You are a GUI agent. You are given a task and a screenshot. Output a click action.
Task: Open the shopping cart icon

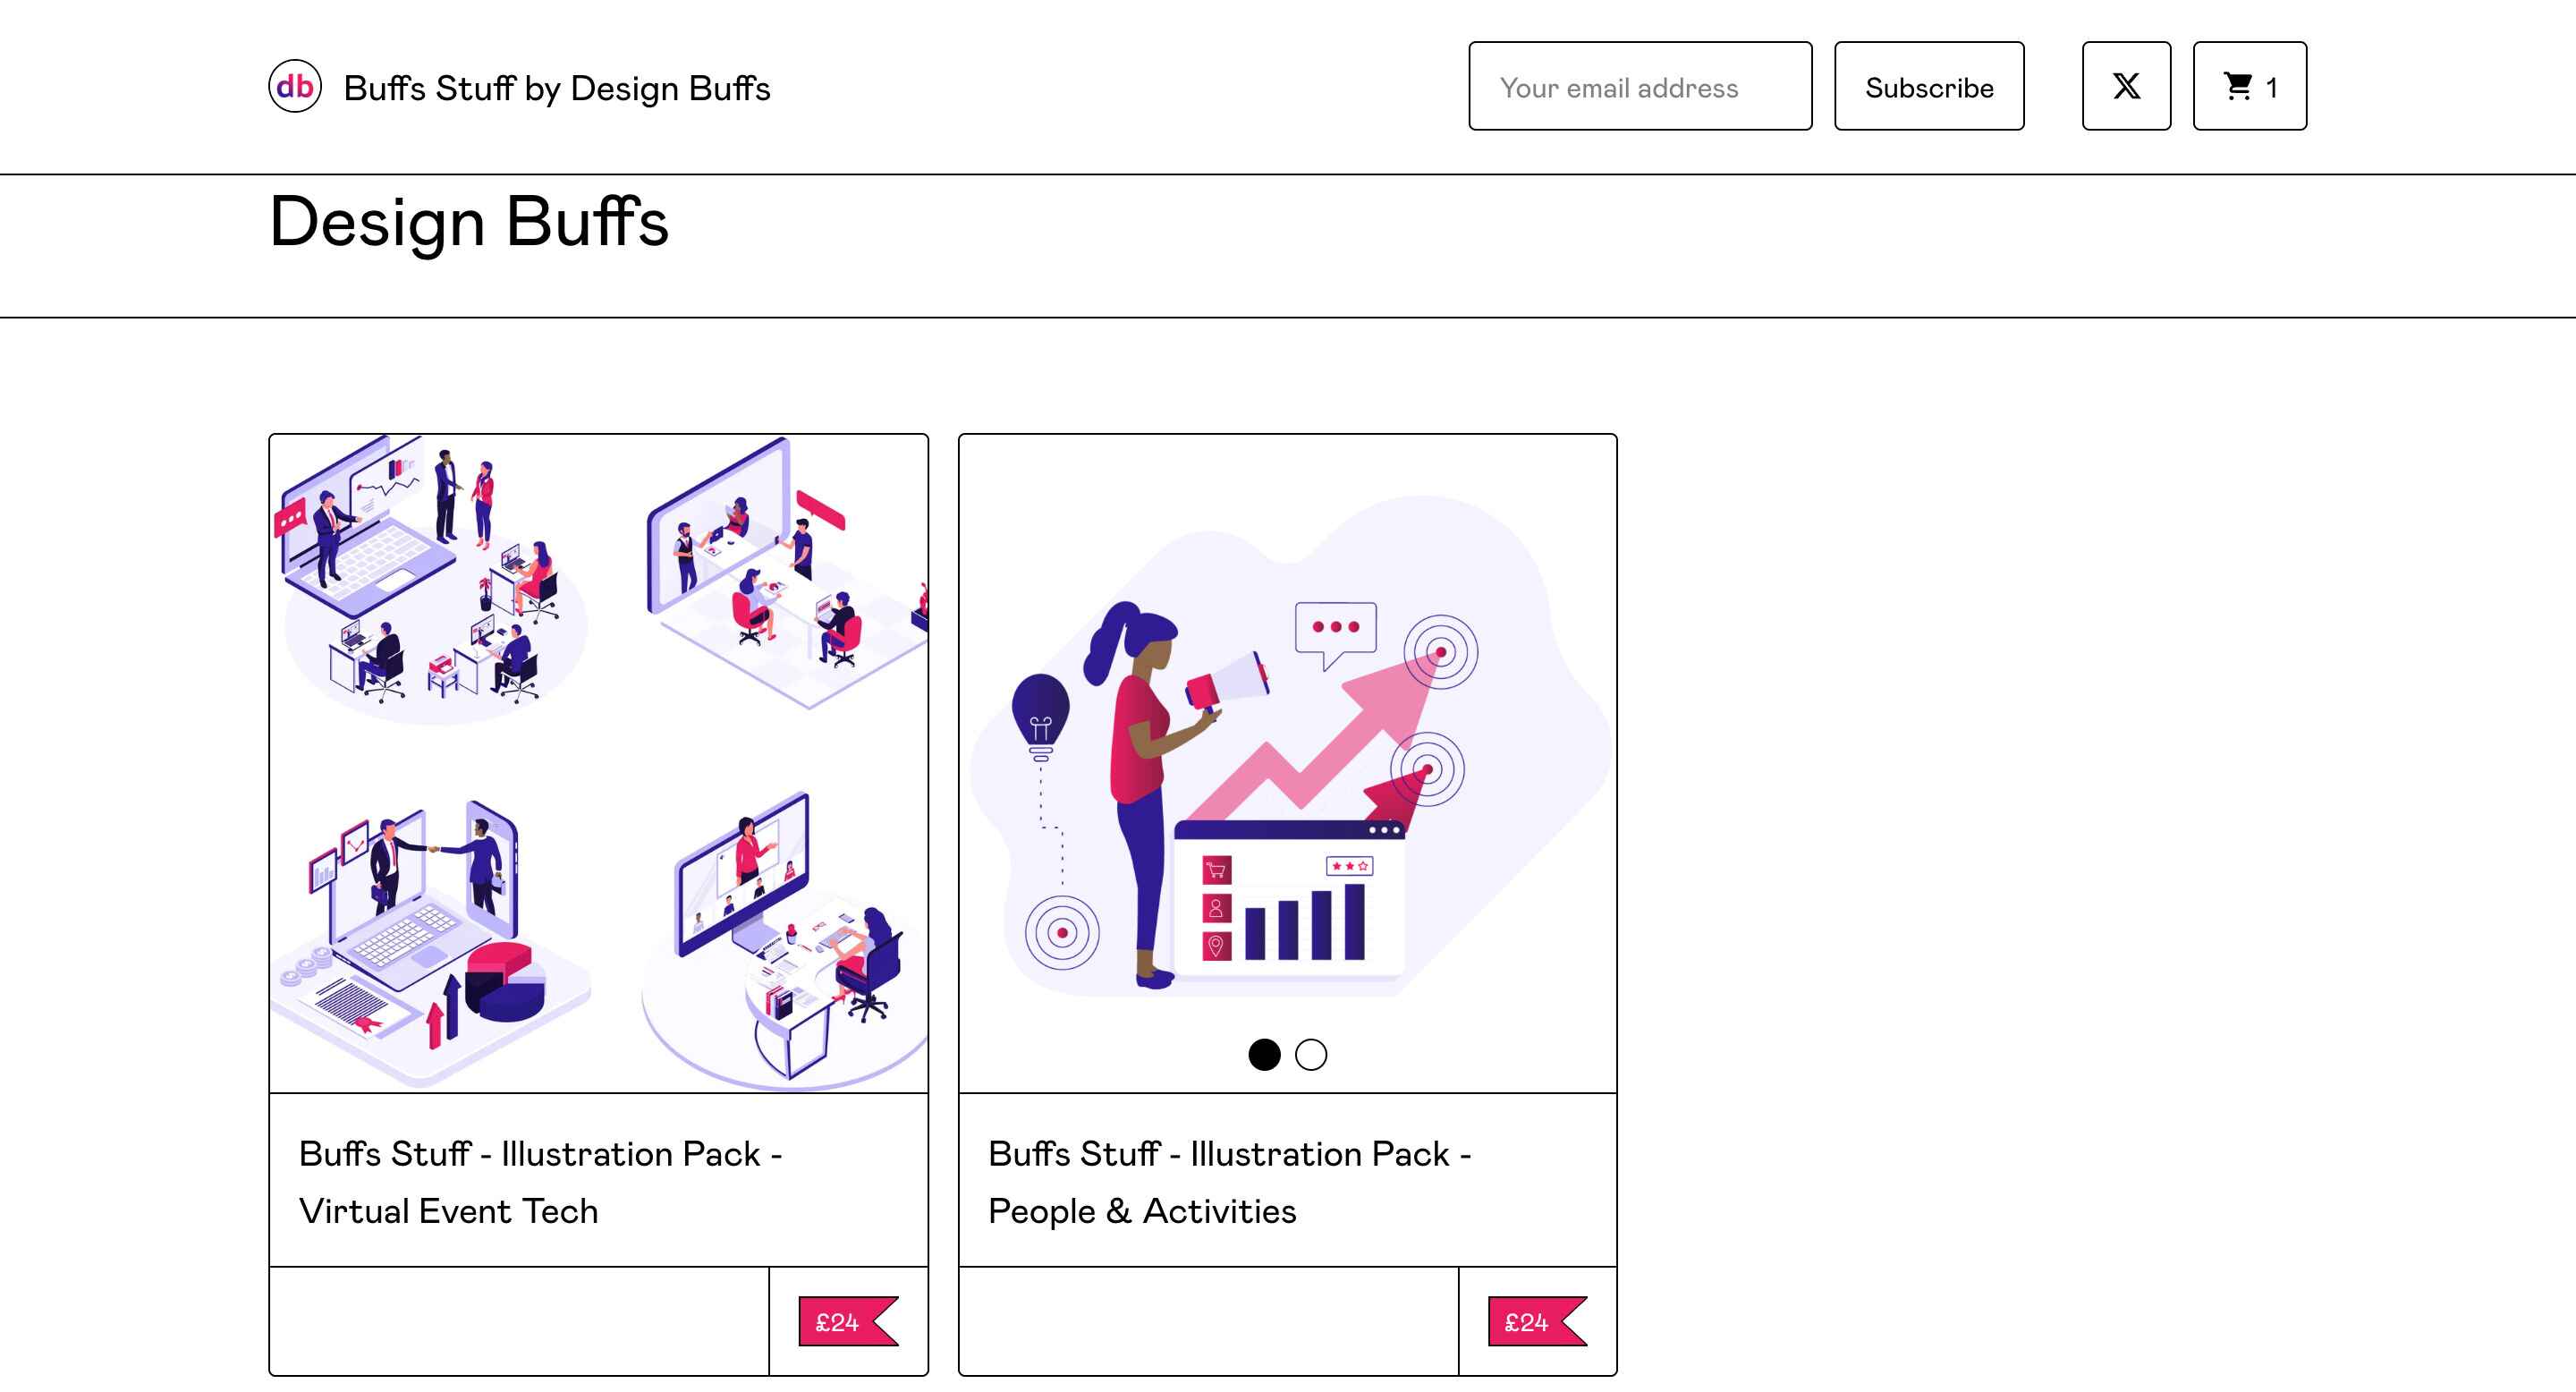[2248, 87]
